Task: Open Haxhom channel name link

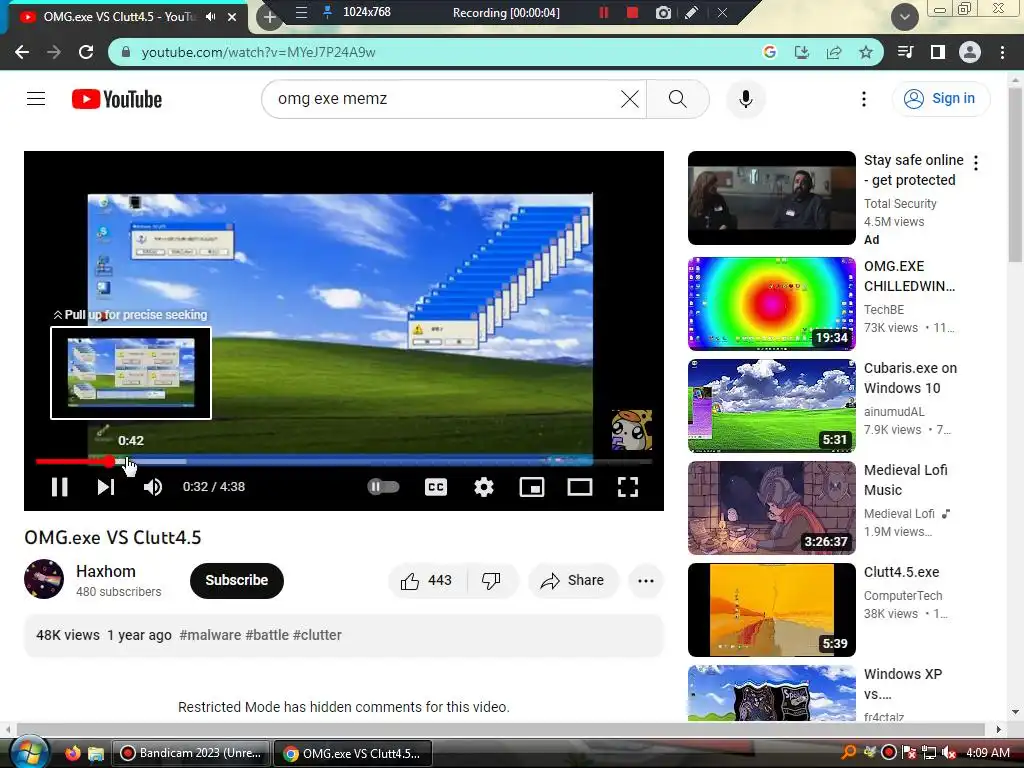Action: click(106, 571)
